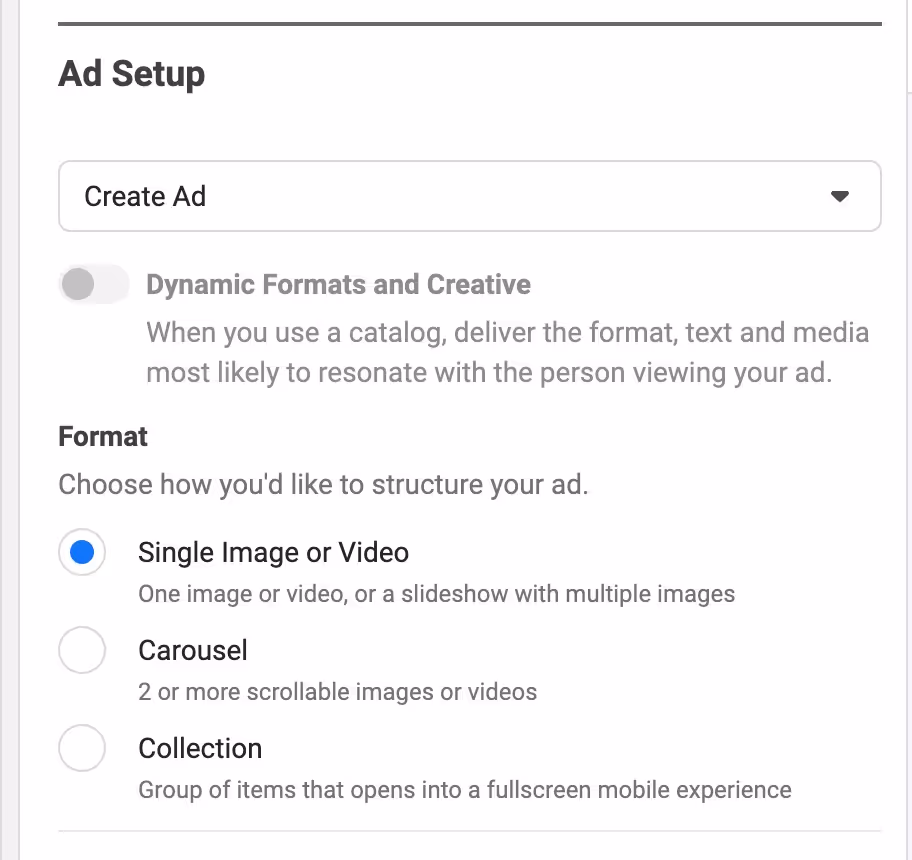The width and height of the screenshot is (912, 860).
Task: Click "2 or more scrollable images or videos"
Action: (x=337, y=691)
